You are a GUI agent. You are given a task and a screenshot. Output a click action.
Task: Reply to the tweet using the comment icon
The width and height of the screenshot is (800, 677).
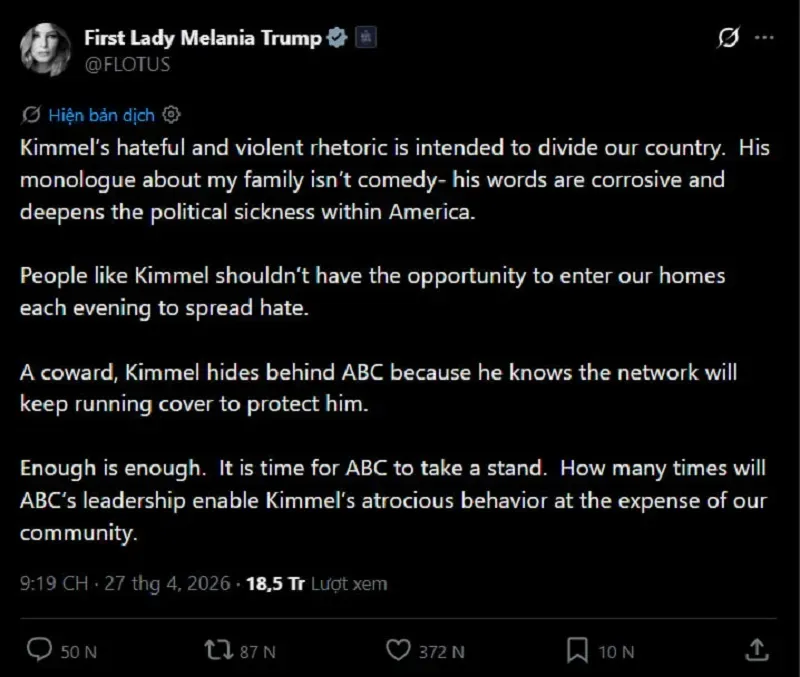(38, 650)
